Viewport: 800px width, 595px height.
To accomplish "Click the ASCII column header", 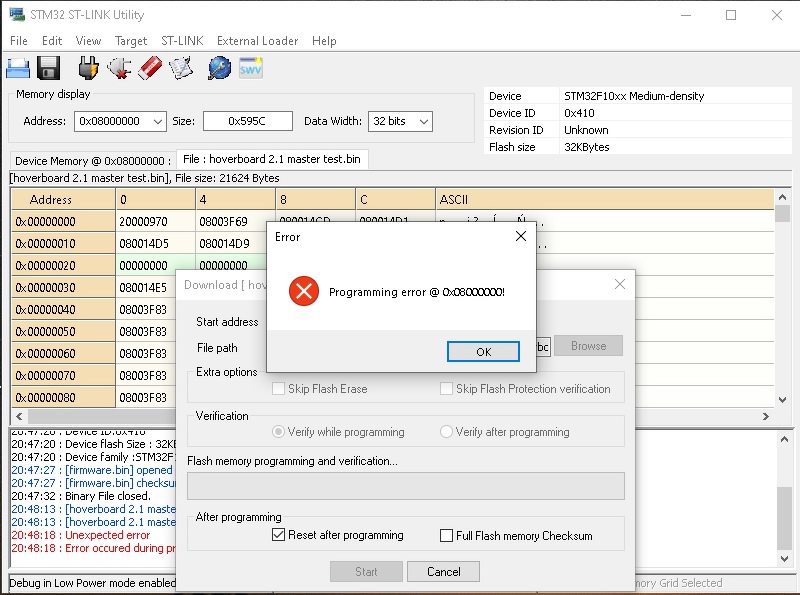I will 605,200.
